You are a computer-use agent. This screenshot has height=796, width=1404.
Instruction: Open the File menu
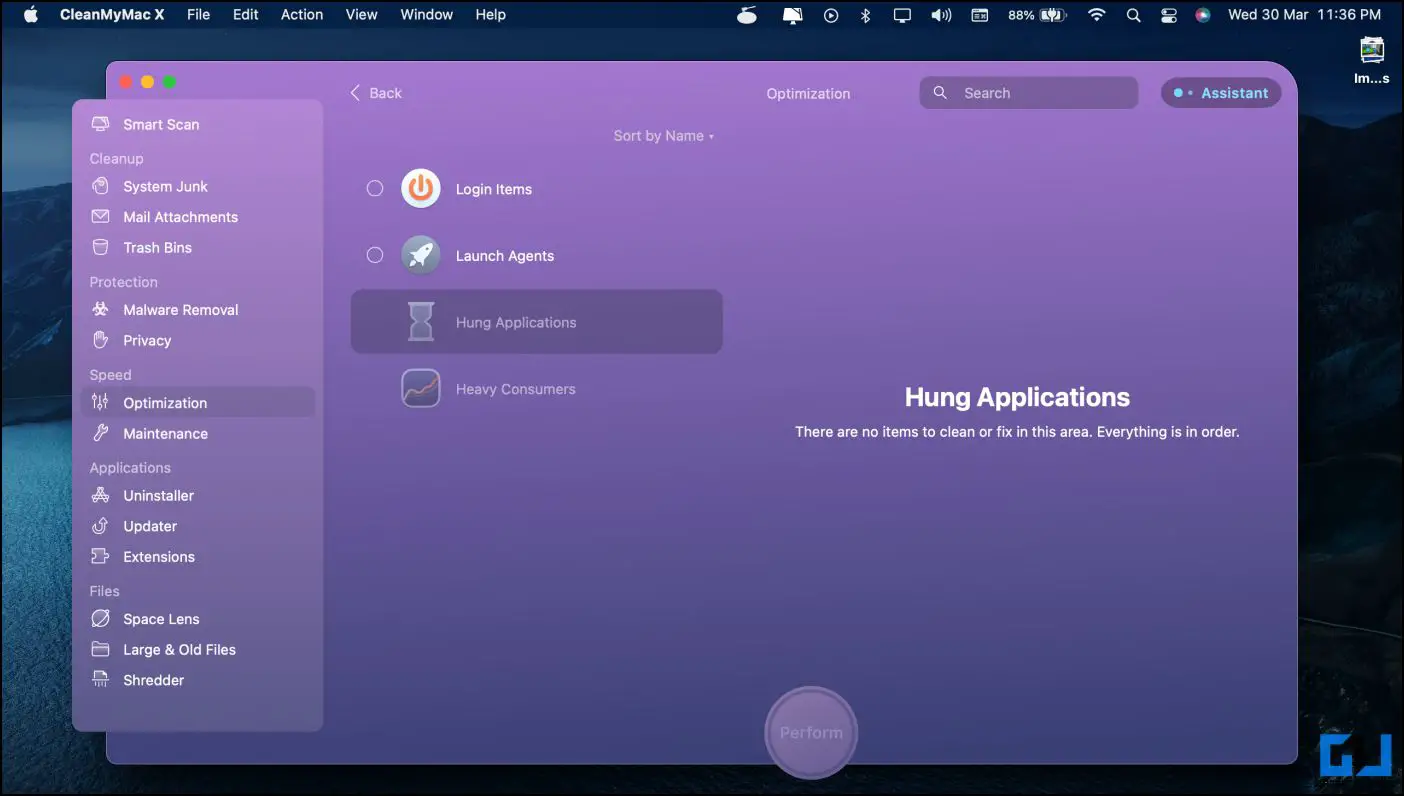coord(199,14)
